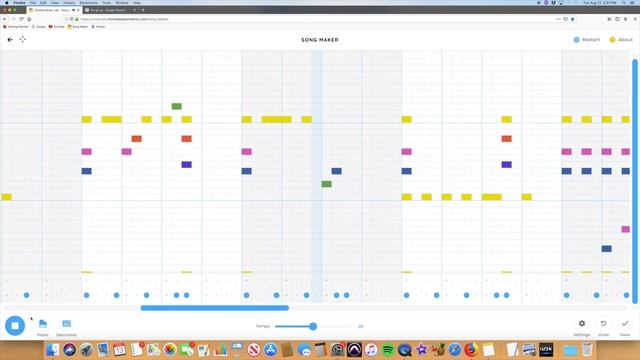The width and height of the screenshot is (640, 360).
Task: Open iTunes from the dock
Action: tap(371, 350)
